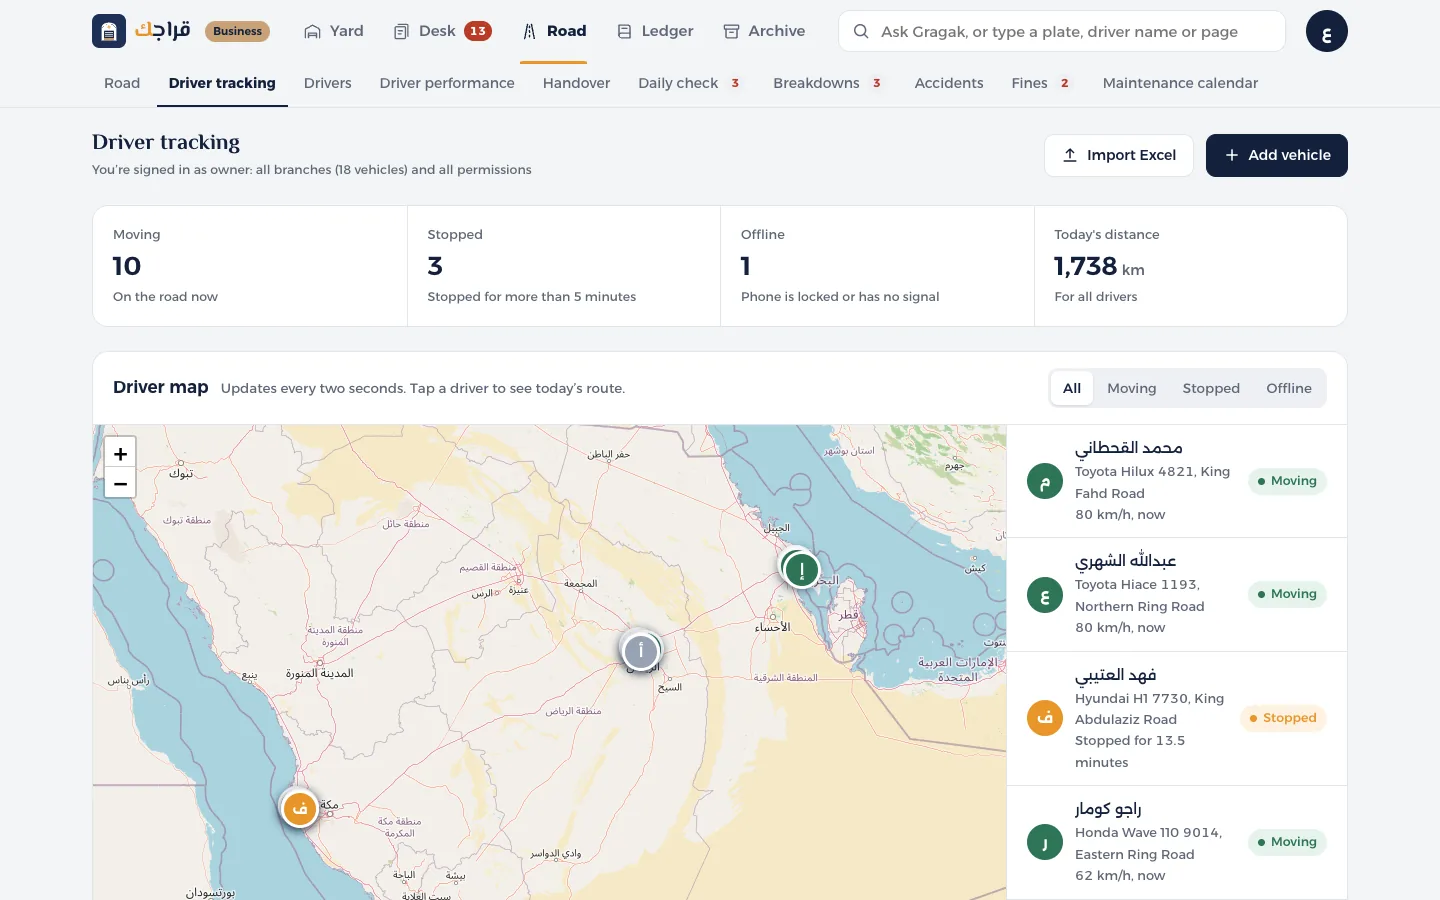Open the Breakdowns tab
Viewport: 1440px width, 900px height.
pyautogui.click(x=828, y=83)
